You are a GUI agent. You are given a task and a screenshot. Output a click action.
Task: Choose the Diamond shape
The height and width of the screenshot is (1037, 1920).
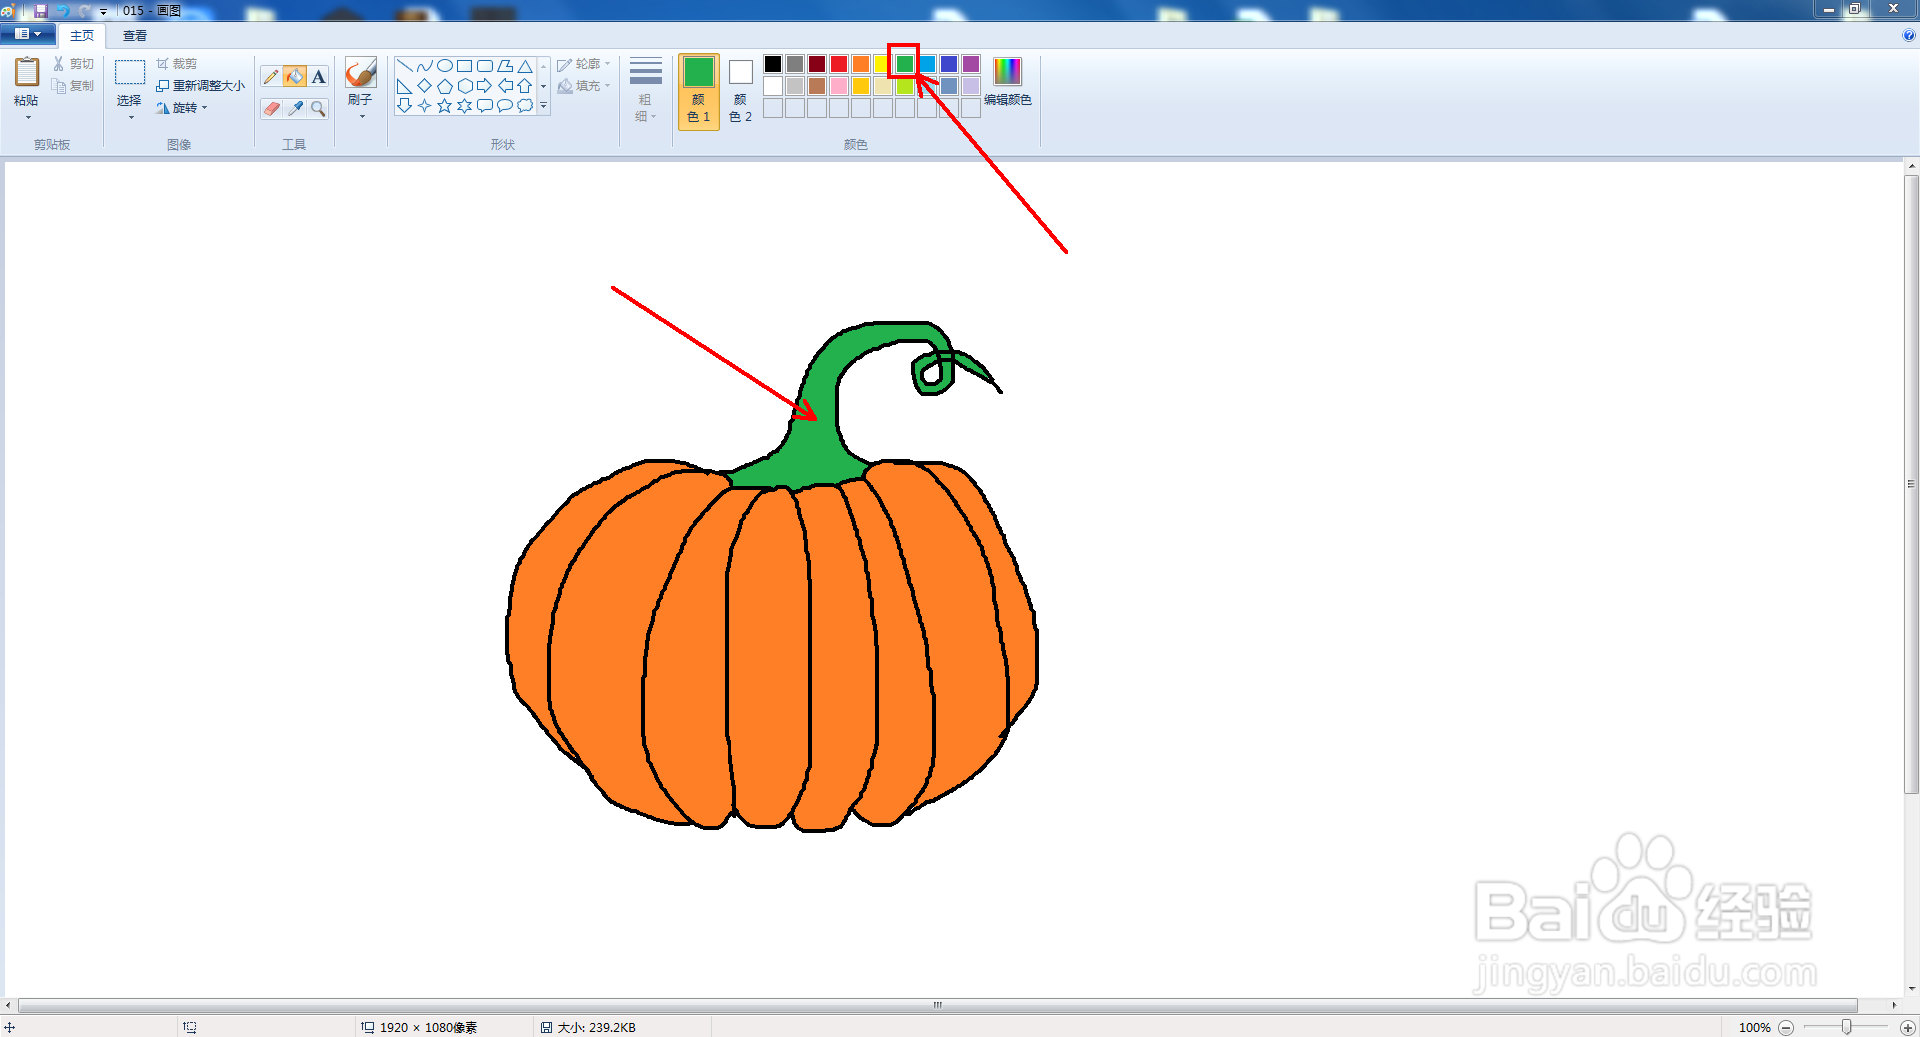click(425, 86)
